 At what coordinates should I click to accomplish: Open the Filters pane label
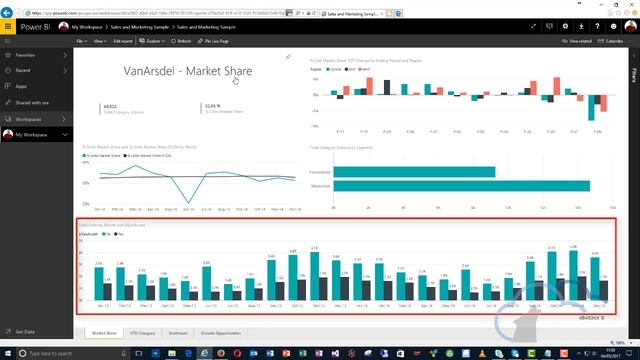point(634,75)
